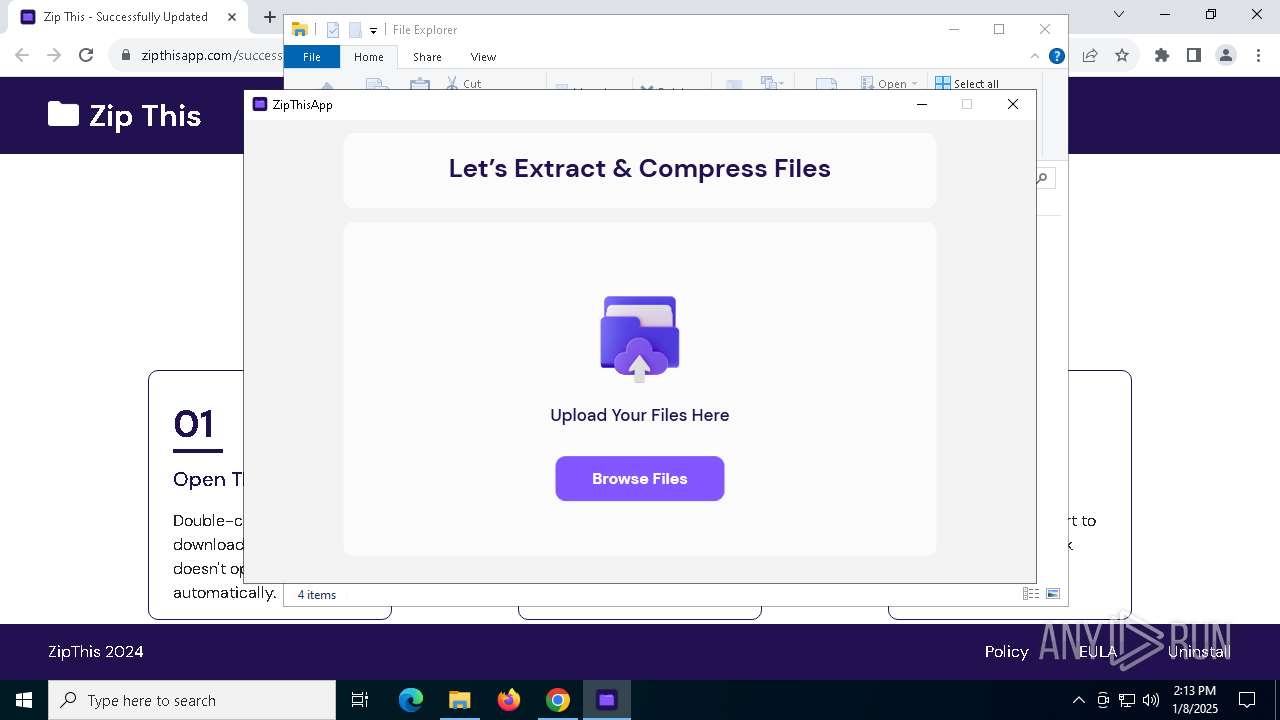
Task: Toggle Chrome side panel icon
Action: pos(1194,56)
